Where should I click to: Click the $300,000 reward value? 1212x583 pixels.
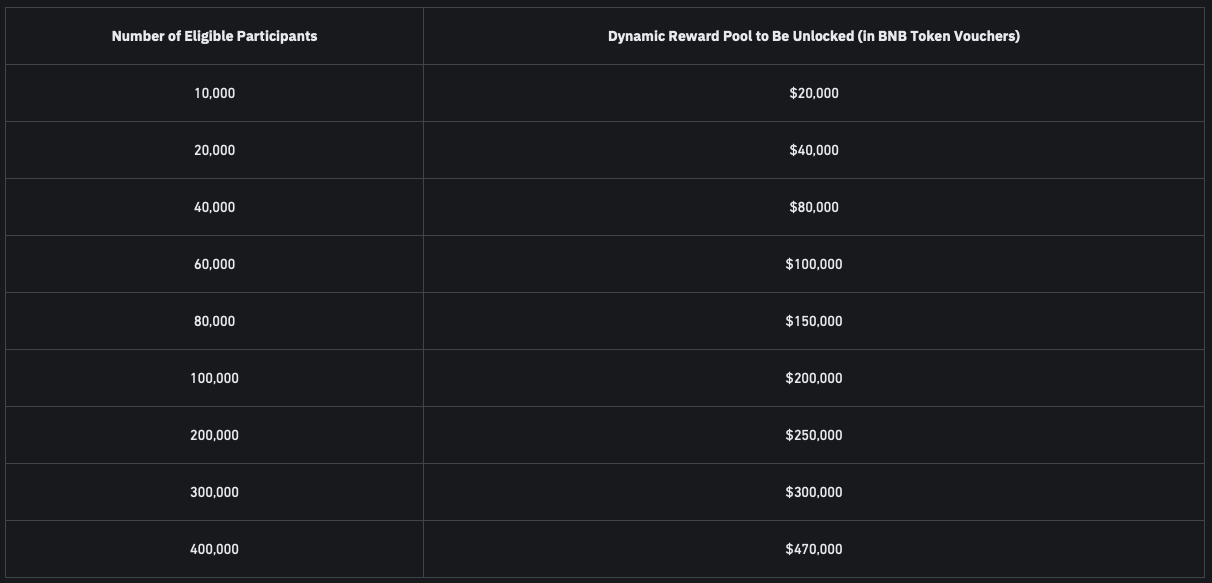pyautogui.click(x=813, y=492)
